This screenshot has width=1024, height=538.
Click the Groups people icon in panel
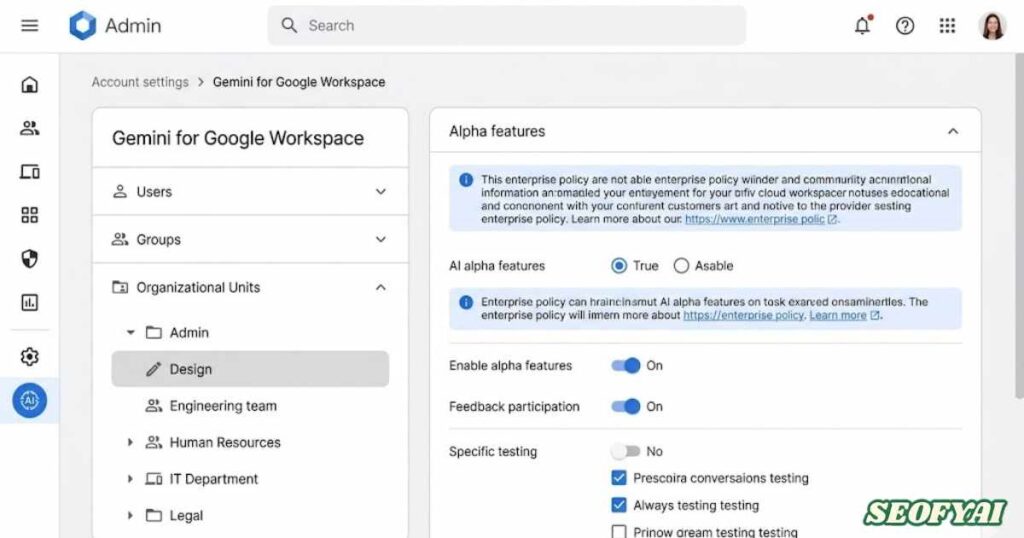click(x=120, y=239)
